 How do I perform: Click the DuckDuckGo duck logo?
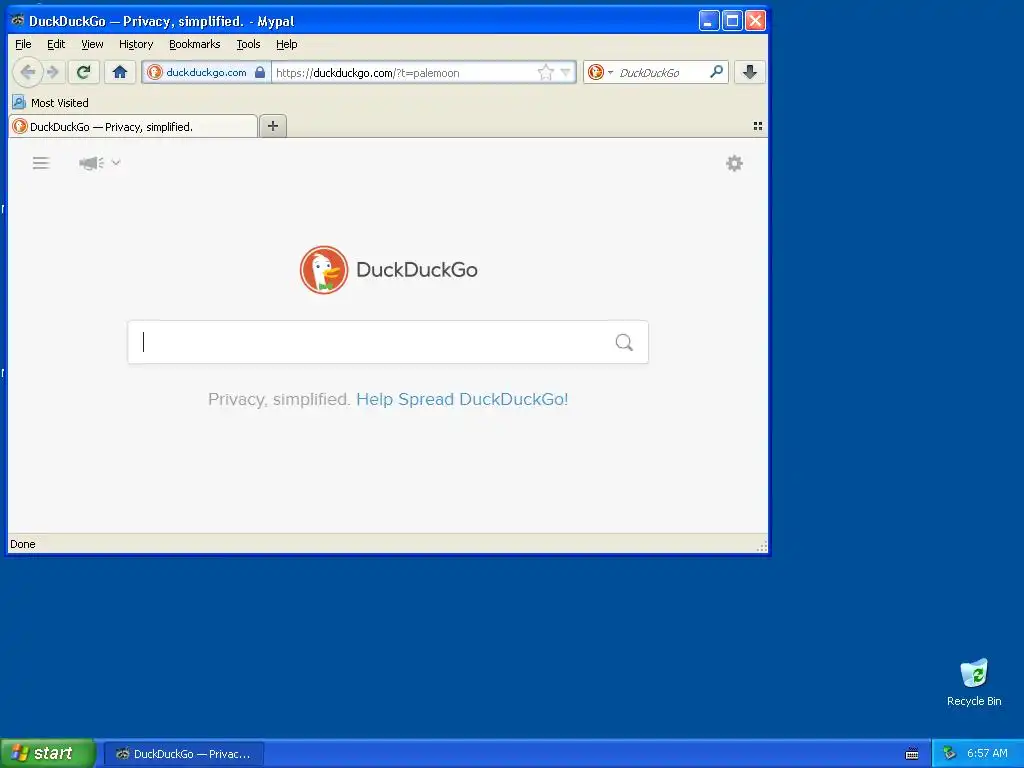click(x=324, y=270)
